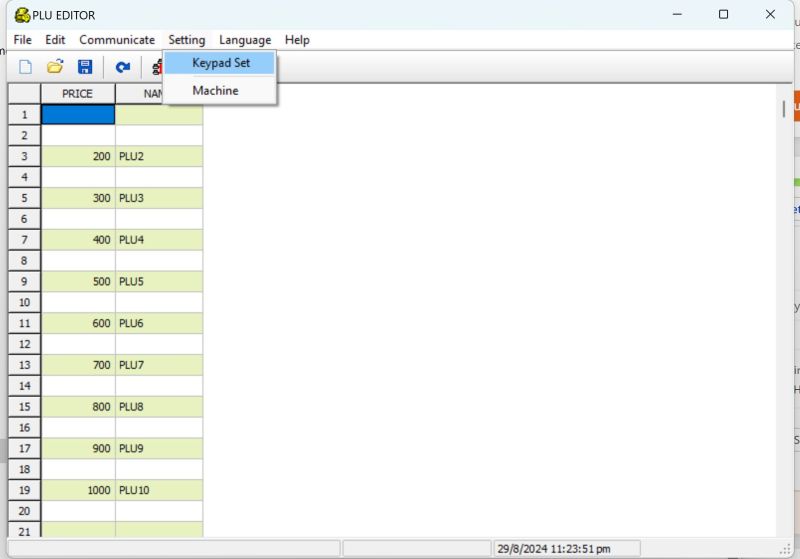Click the PLU Editor title bar icon
Screen dimensions: 800x559
click(21, 15)
